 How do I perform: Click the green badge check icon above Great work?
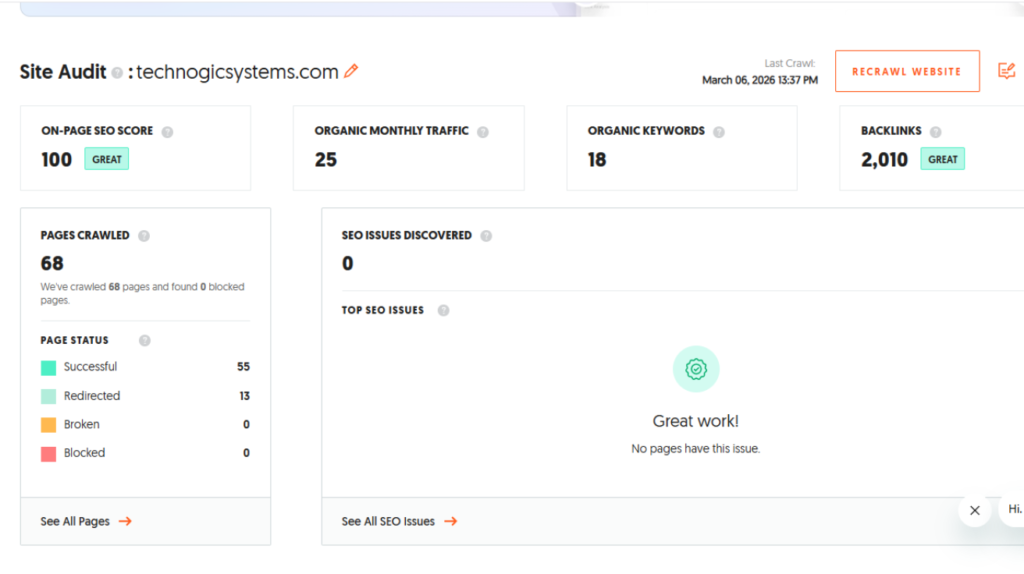[x=696, y=369]
